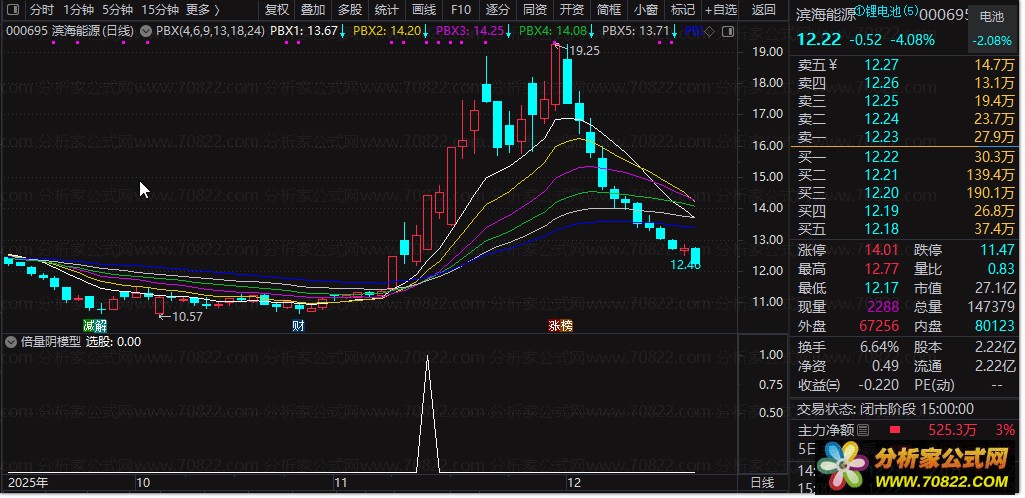Click the ¥ icon beside 卖五

(x=833, y=65)
